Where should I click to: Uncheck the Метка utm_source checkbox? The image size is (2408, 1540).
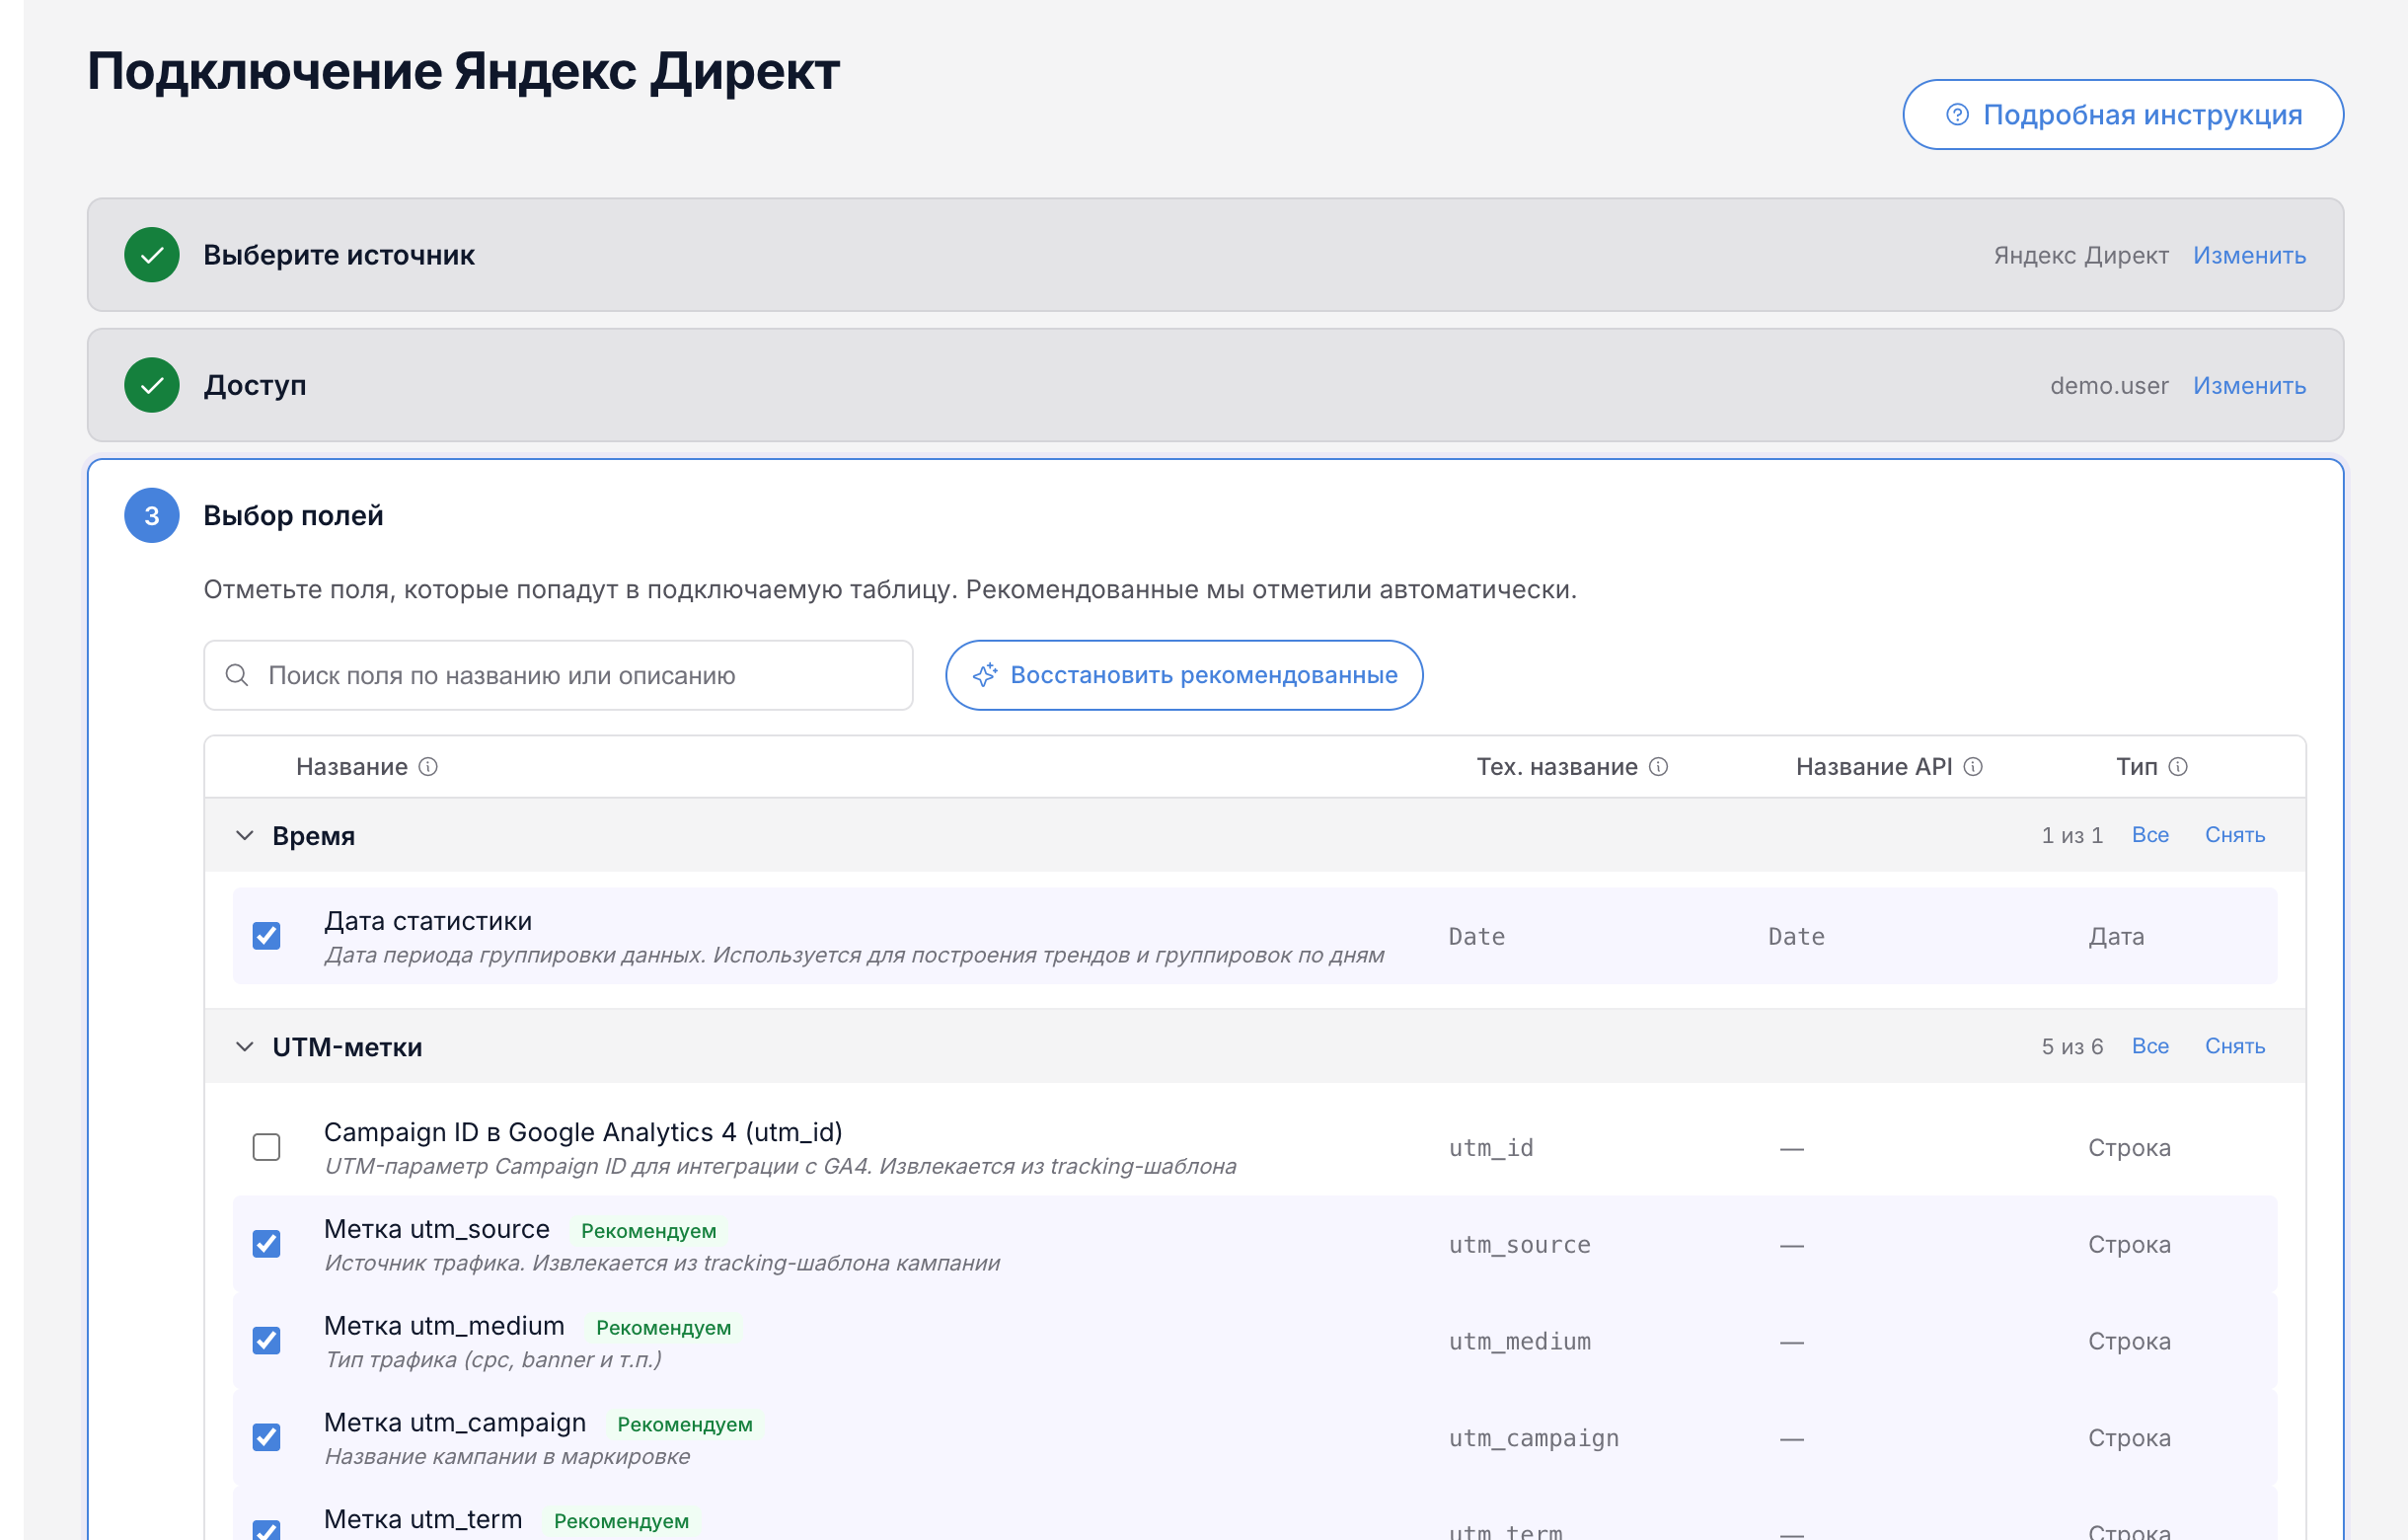[266, 1244]
